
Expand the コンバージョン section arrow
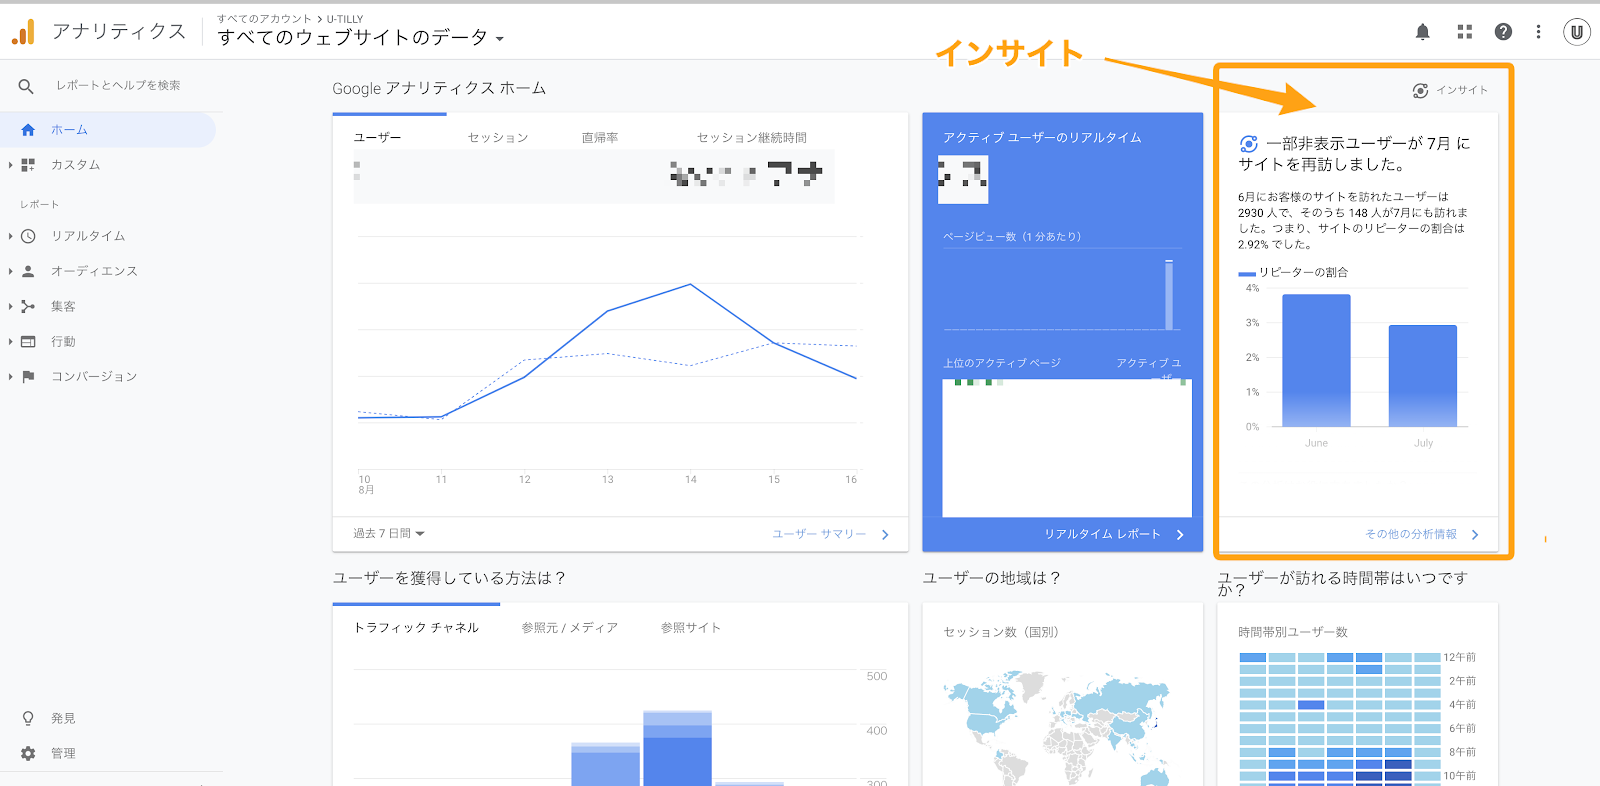10,377
